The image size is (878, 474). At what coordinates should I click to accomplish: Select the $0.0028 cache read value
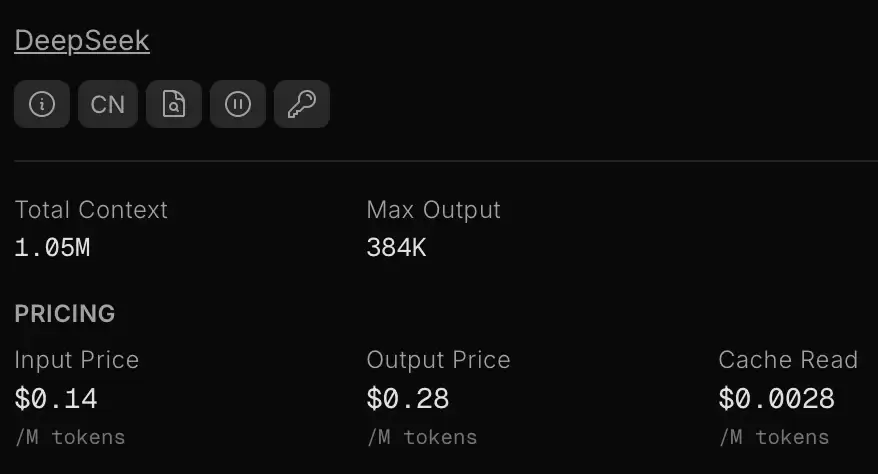[777, 398]
